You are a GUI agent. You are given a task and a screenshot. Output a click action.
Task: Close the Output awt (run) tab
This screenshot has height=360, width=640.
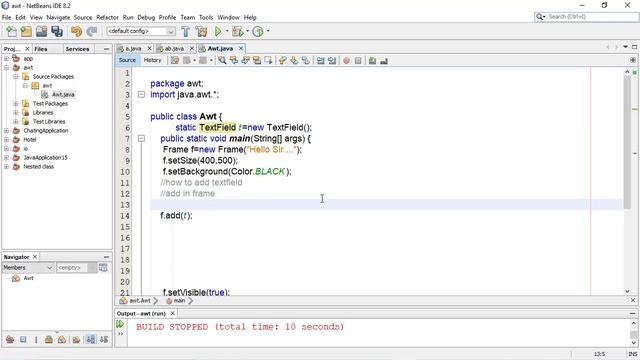172,313
